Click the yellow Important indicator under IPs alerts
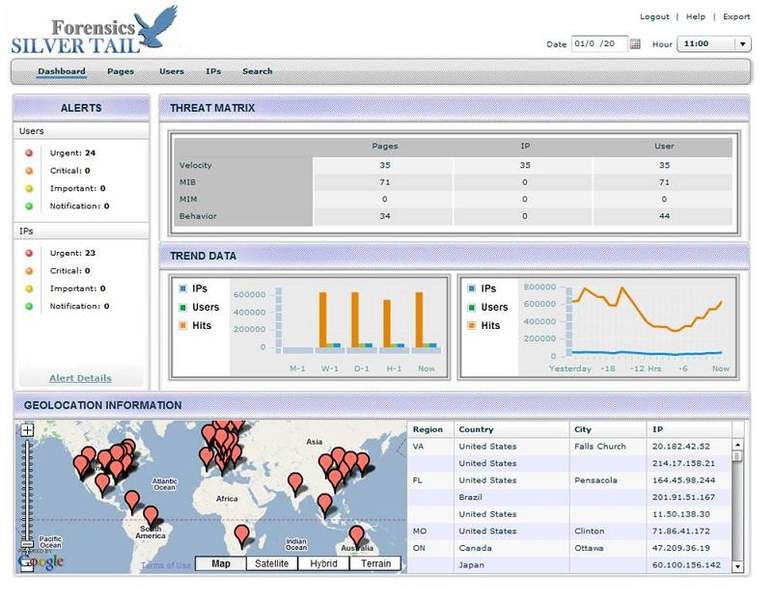 click(29, 289)
